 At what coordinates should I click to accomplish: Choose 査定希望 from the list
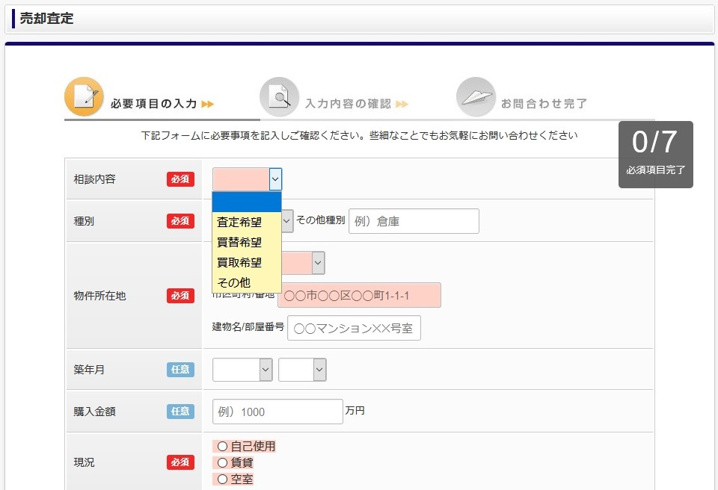point(246,222)
